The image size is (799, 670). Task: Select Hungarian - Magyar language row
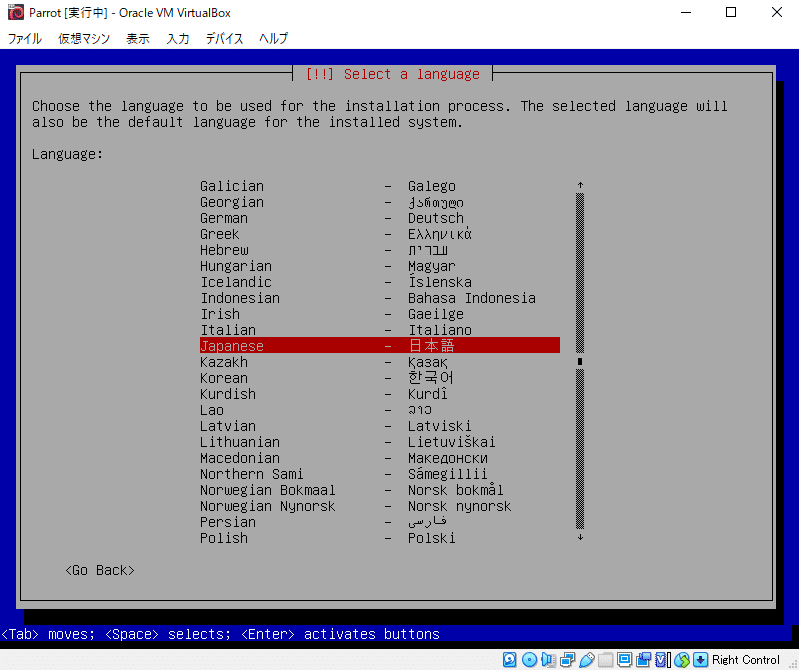(x=380, y=266)
